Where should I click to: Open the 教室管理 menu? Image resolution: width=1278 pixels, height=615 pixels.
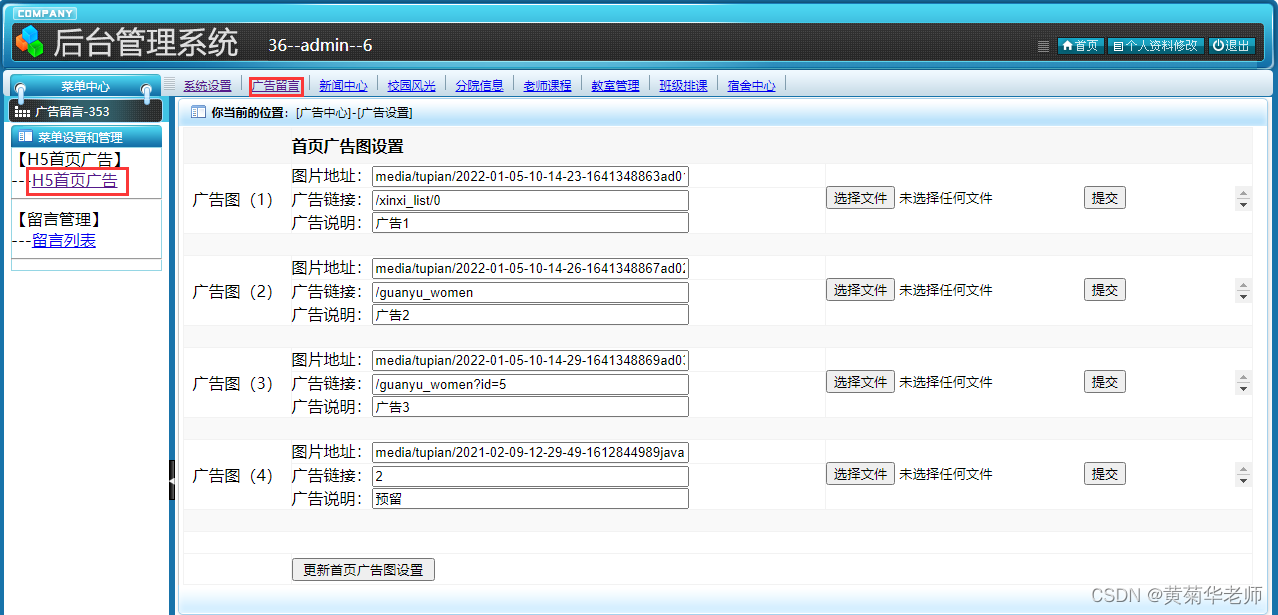615,86
